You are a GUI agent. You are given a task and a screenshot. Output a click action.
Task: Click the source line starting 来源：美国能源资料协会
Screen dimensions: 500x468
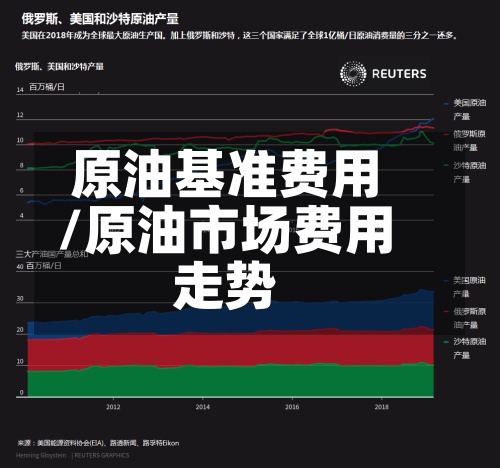tap(98, 443)
